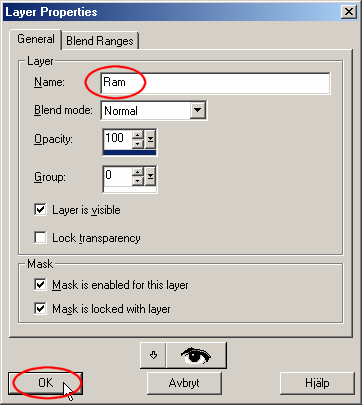Confirm with the OK button

click(x=45, y=383)
